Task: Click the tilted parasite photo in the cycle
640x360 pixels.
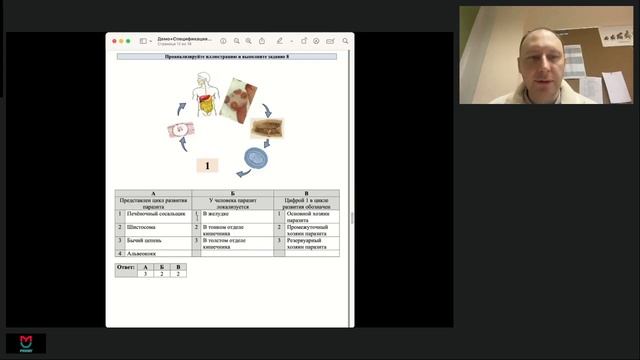Action: coord(238,101)
